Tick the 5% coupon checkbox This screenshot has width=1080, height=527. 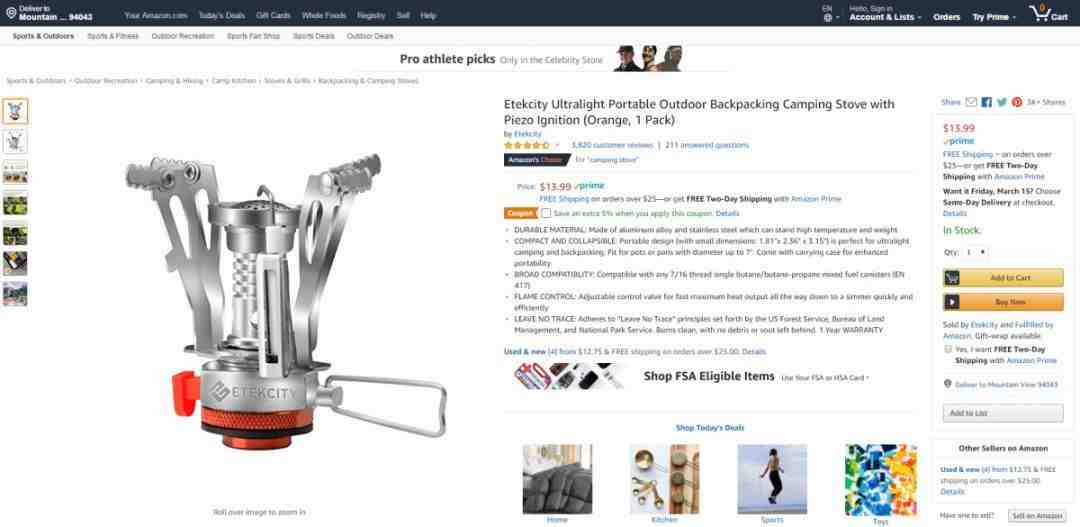(546, 214)
